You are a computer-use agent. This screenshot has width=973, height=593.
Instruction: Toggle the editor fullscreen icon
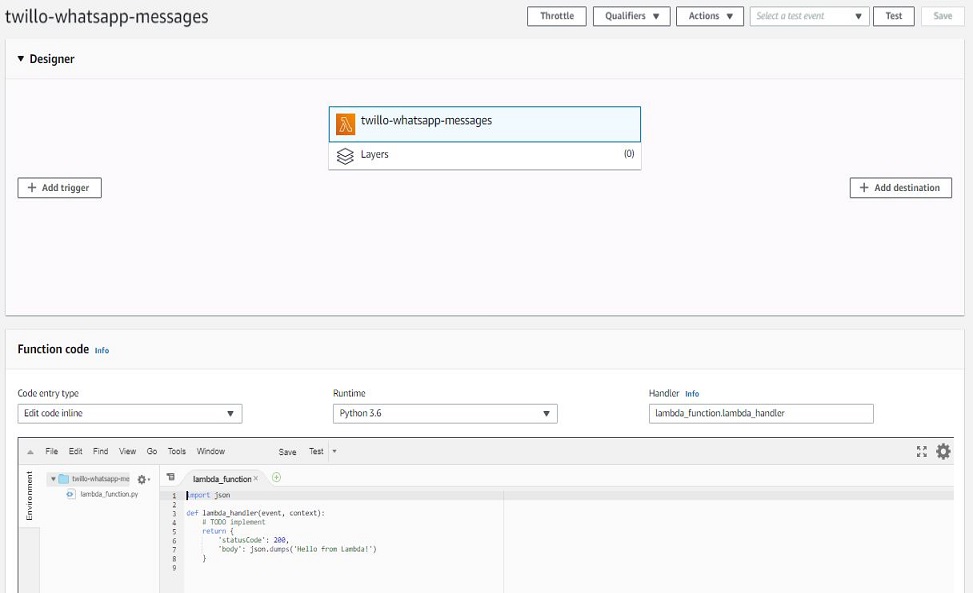921,452
